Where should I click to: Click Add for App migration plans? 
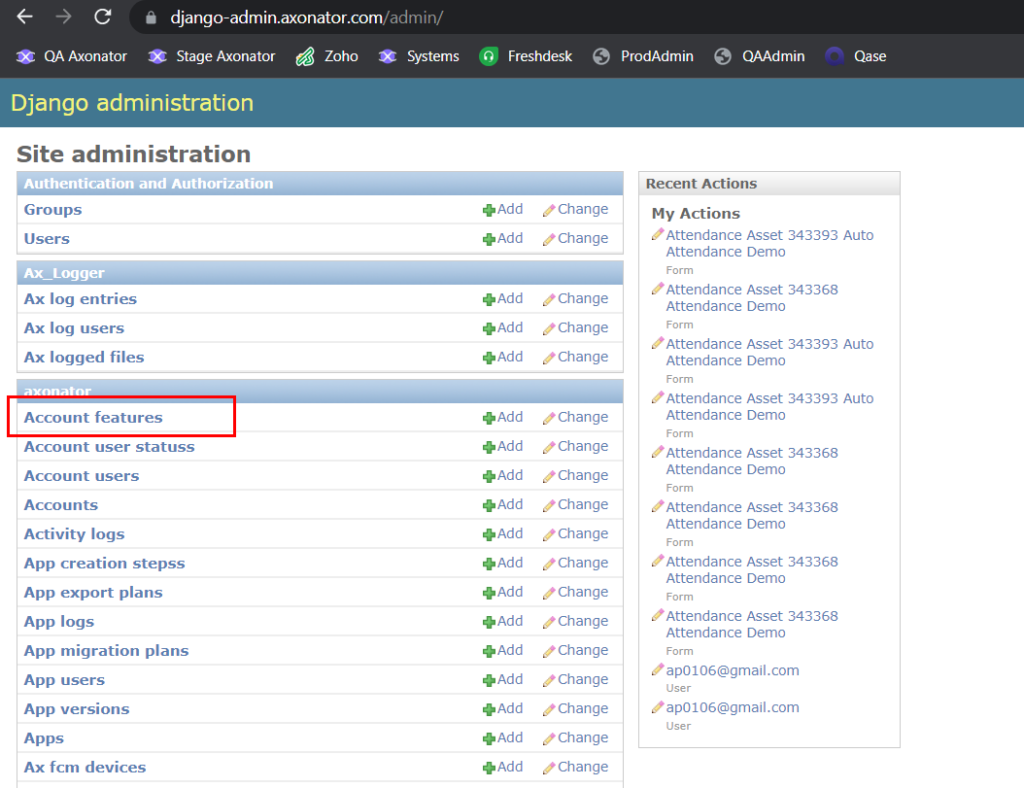coord(503,651)
